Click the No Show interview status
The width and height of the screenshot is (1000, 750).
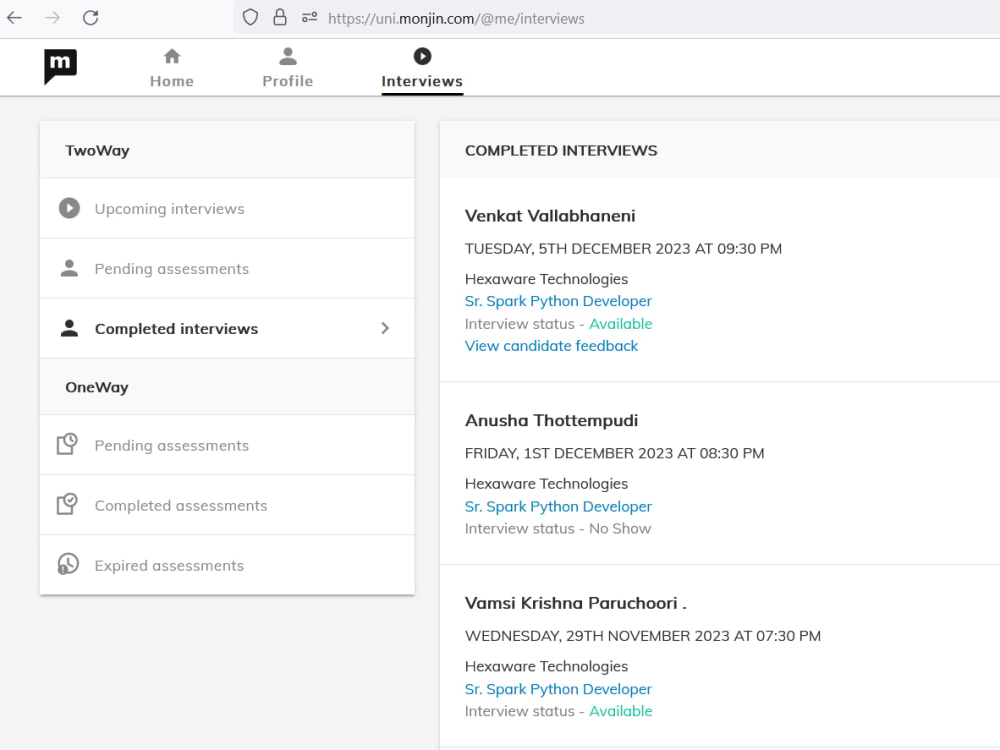tap(620, 529)
